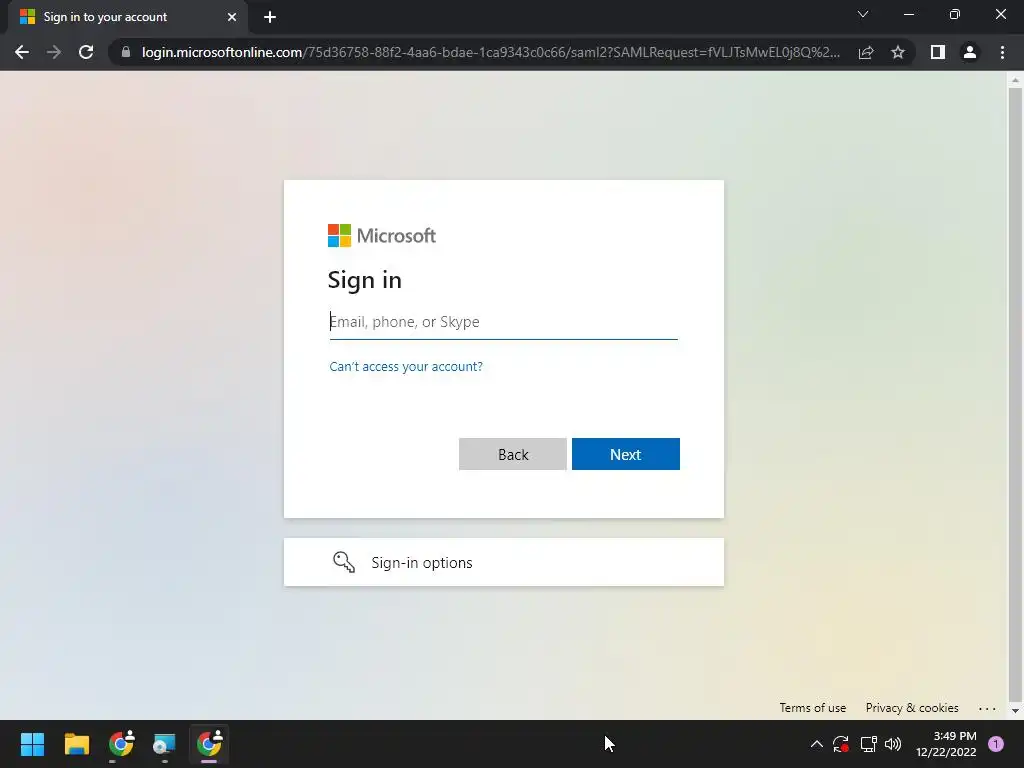Open Chrome's three-dot menu

1002,52
